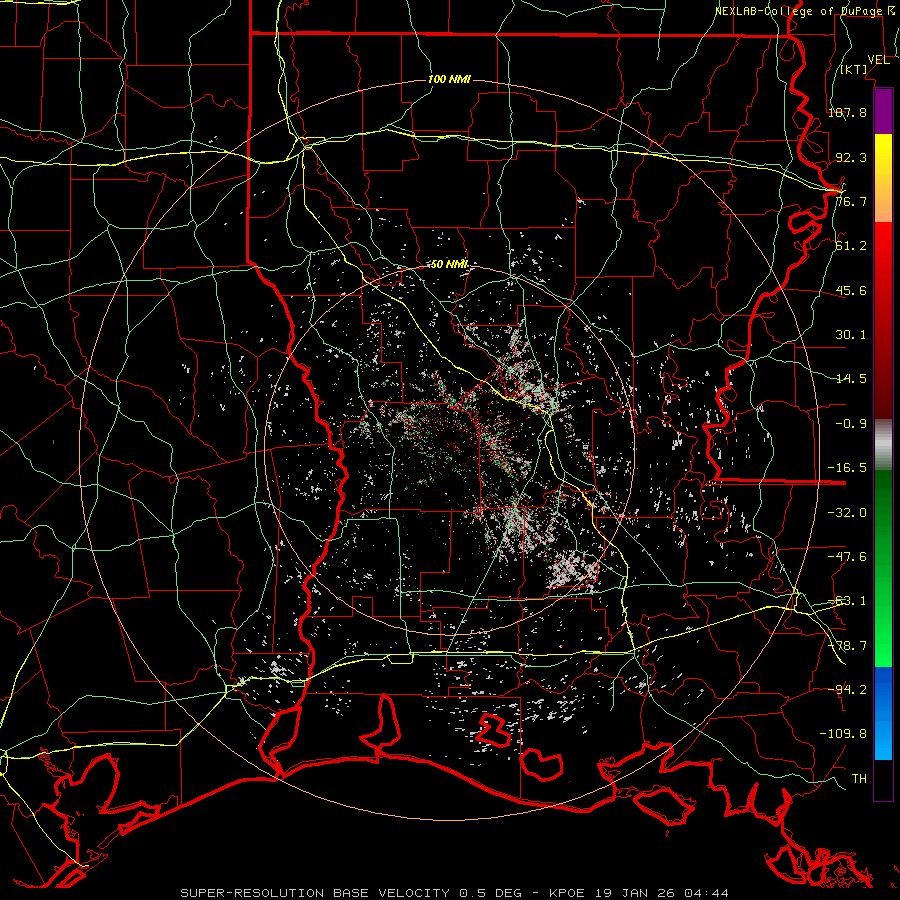
Task: Click the -47.6 legend value
Action: 847,557
